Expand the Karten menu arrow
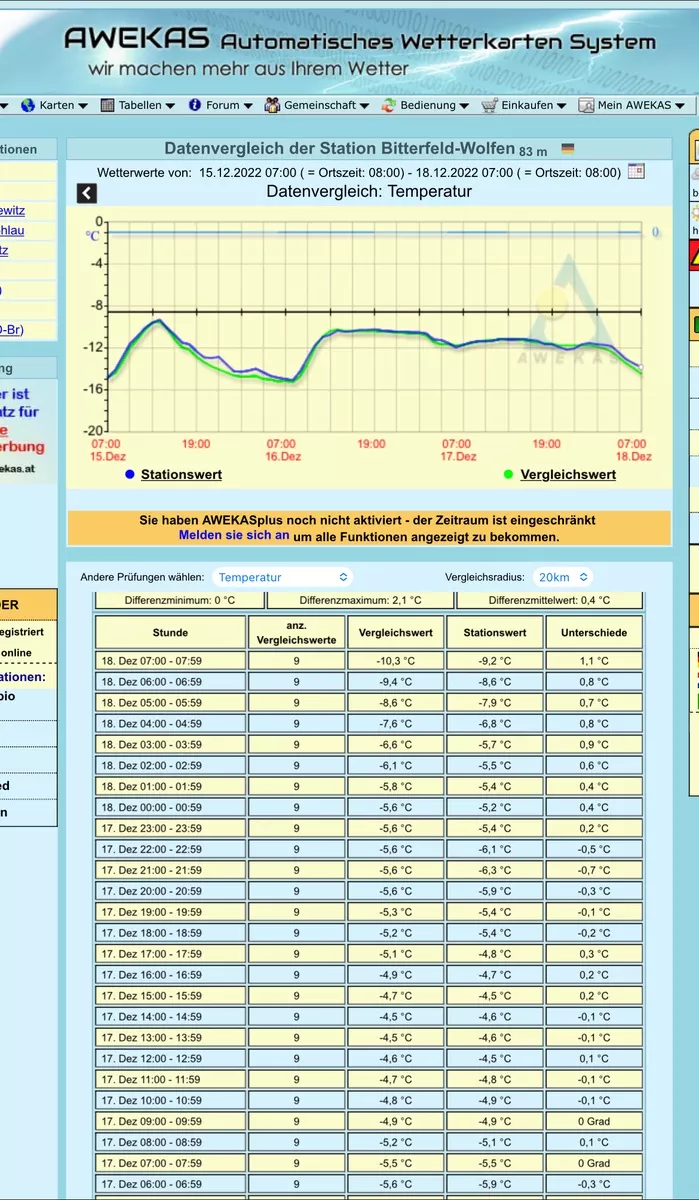Image resolution: width=699 pixels, height=1200 pixels. pos(82,106)
